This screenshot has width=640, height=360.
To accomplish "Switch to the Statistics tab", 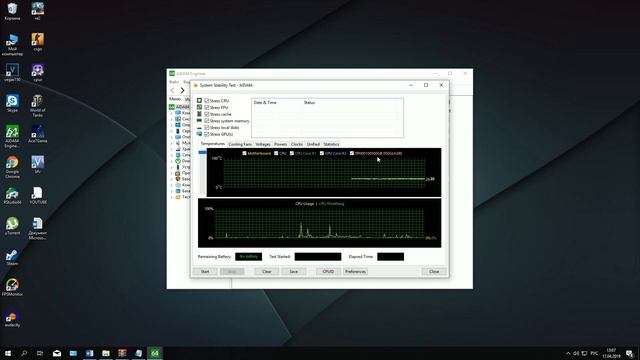I will (331, 144).
